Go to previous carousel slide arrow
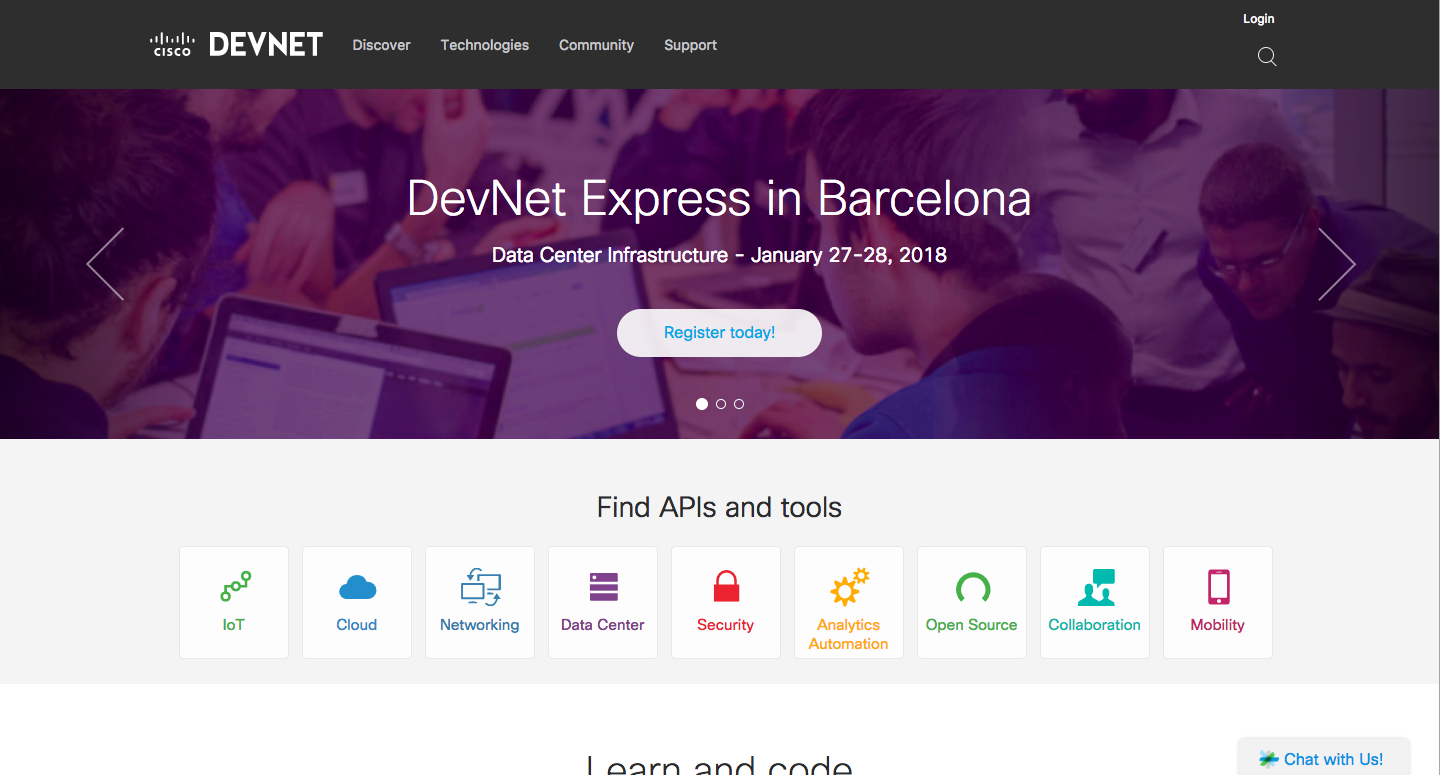The height and width of the screenshot is (775, 1440). point(105,264)
